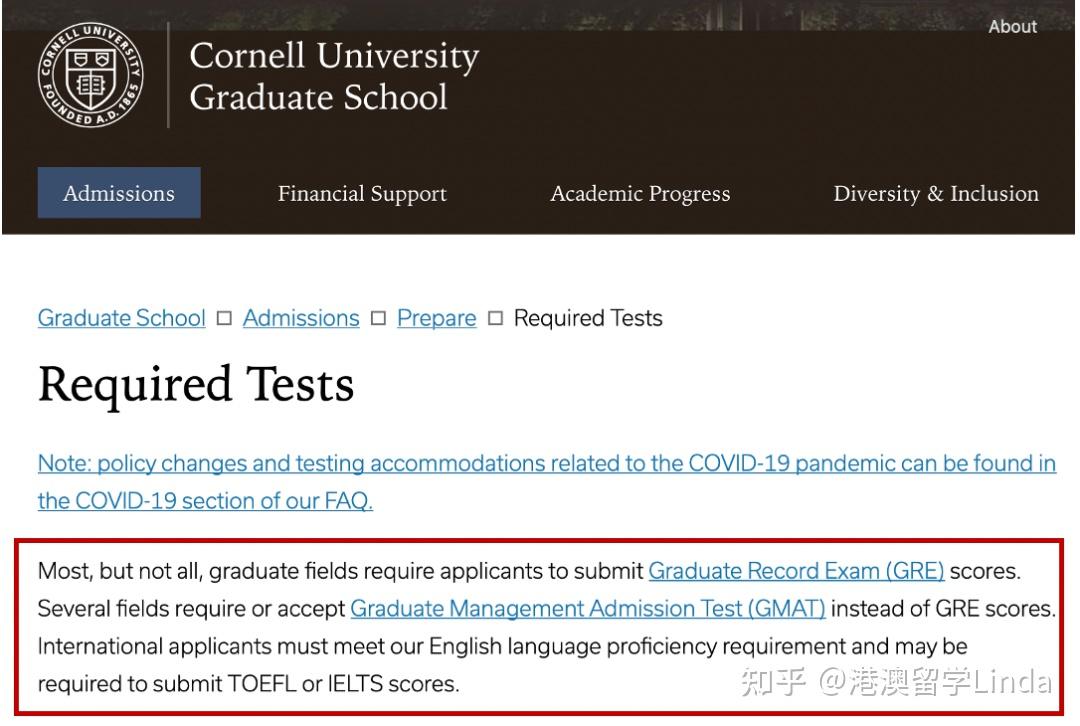Open the Graduate Record Exam (GRE) link

(796, 571)
